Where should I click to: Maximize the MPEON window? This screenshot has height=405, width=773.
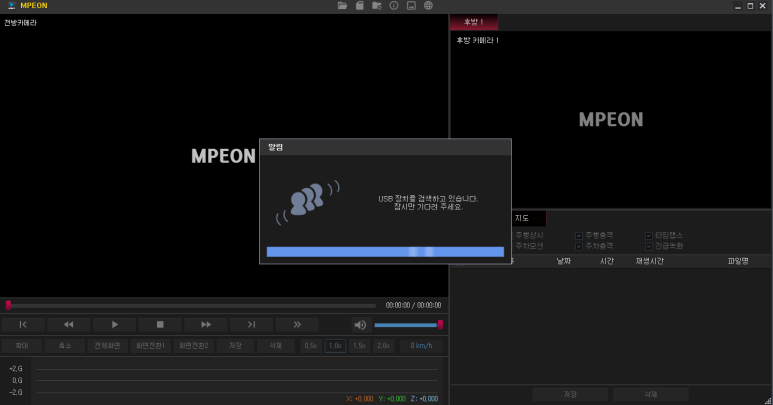click(x=750, y=6)
